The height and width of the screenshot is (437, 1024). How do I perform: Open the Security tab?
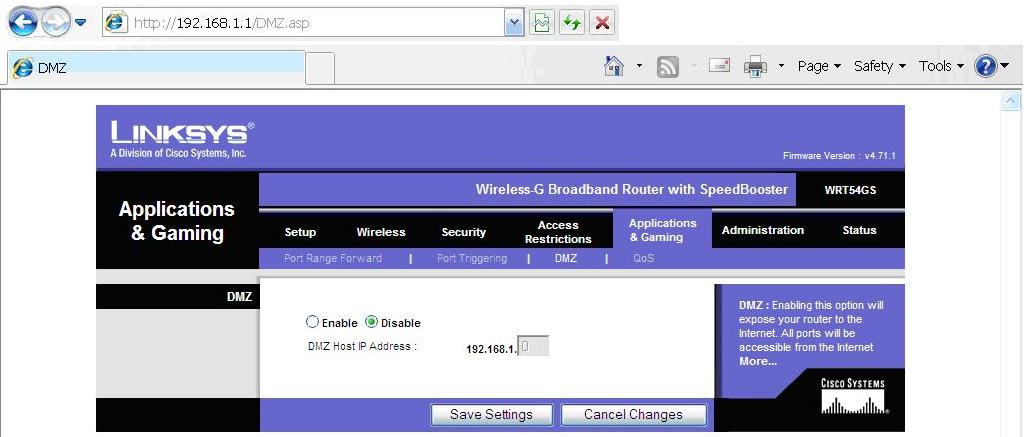pyautogui.click(x=464, y=232)
